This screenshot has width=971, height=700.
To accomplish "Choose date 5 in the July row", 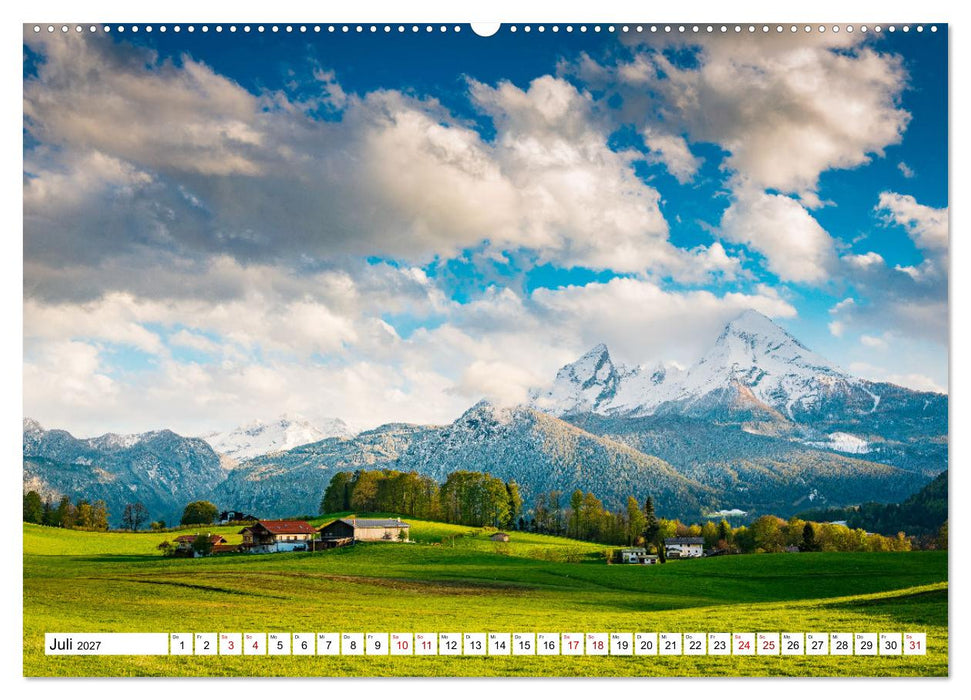I will (x=279, y=644).
